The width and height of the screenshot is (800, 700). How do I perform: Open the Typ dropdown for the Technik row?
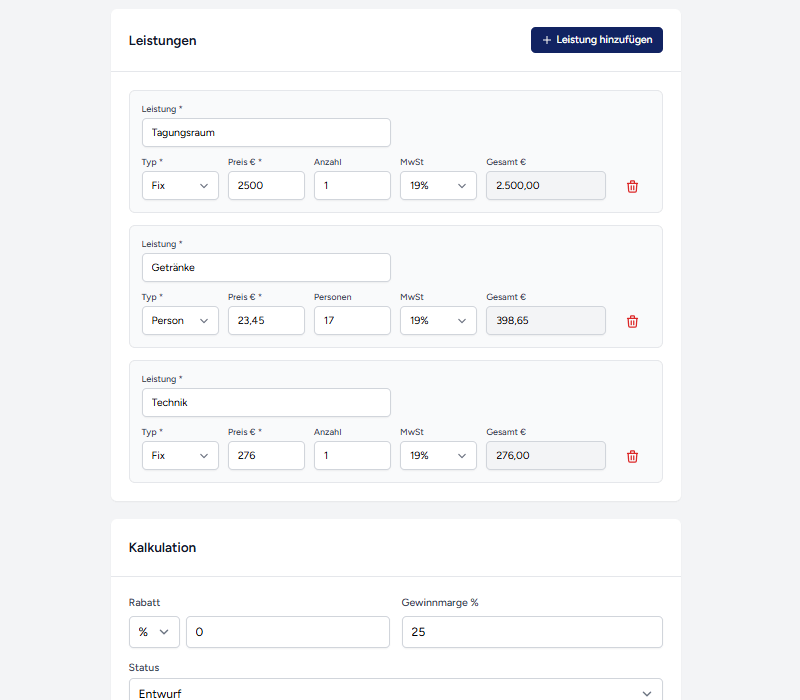tap(180, 455)
